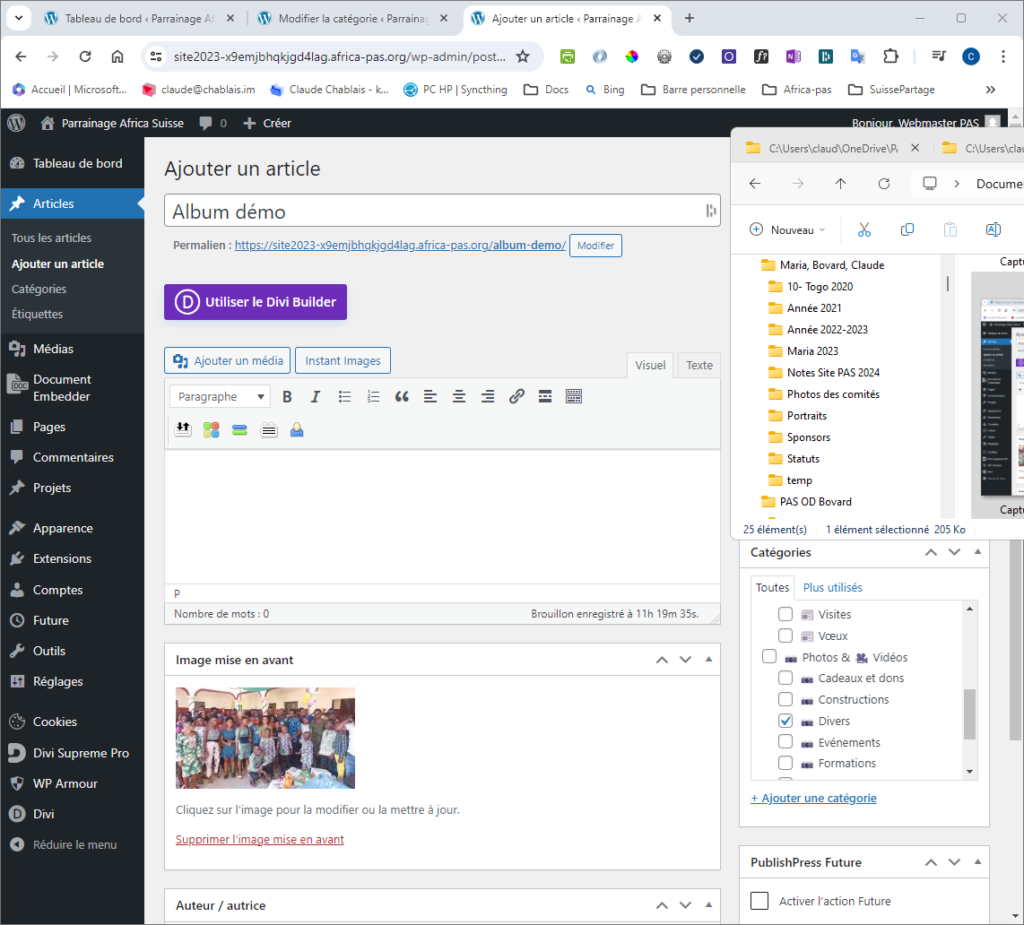
Task: Collapse the Image mise en avant panel
Action: (x=709, y=660)
